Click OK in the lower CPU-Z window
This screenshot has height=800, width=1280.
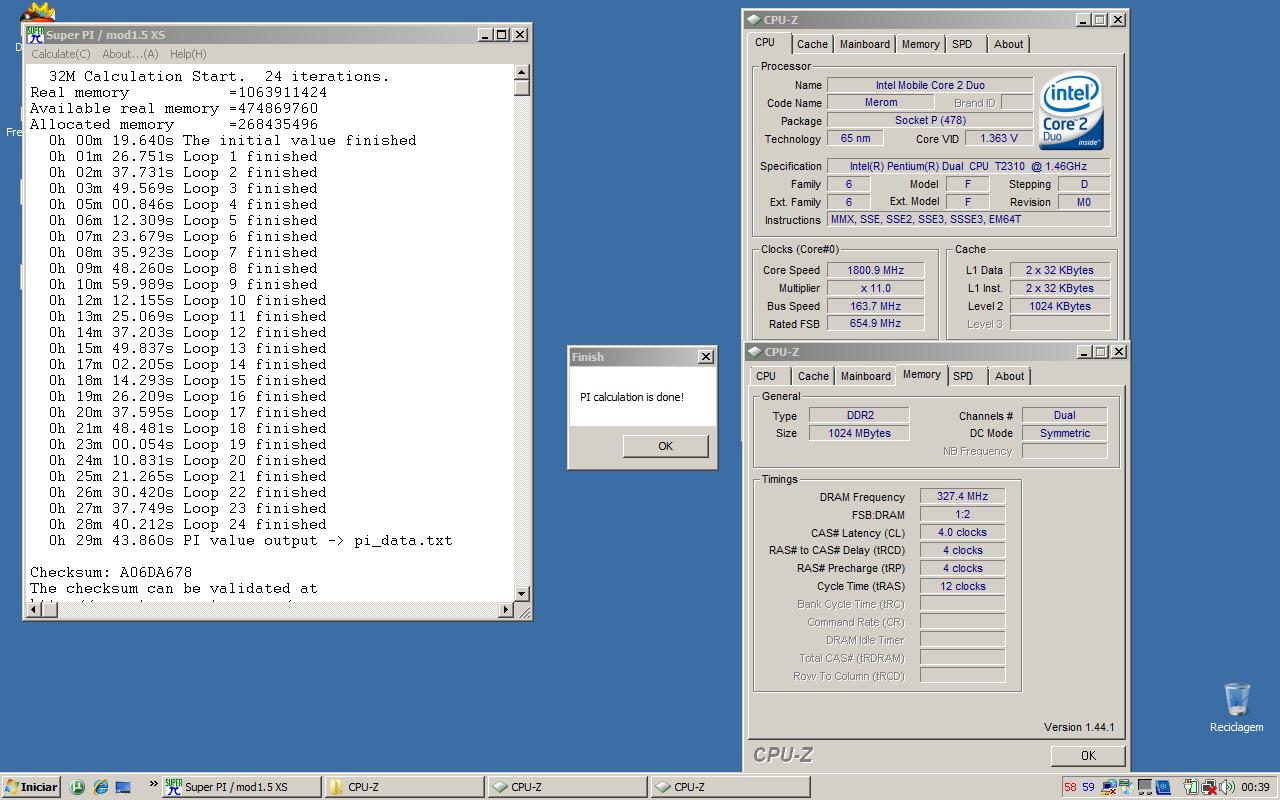1088,756
